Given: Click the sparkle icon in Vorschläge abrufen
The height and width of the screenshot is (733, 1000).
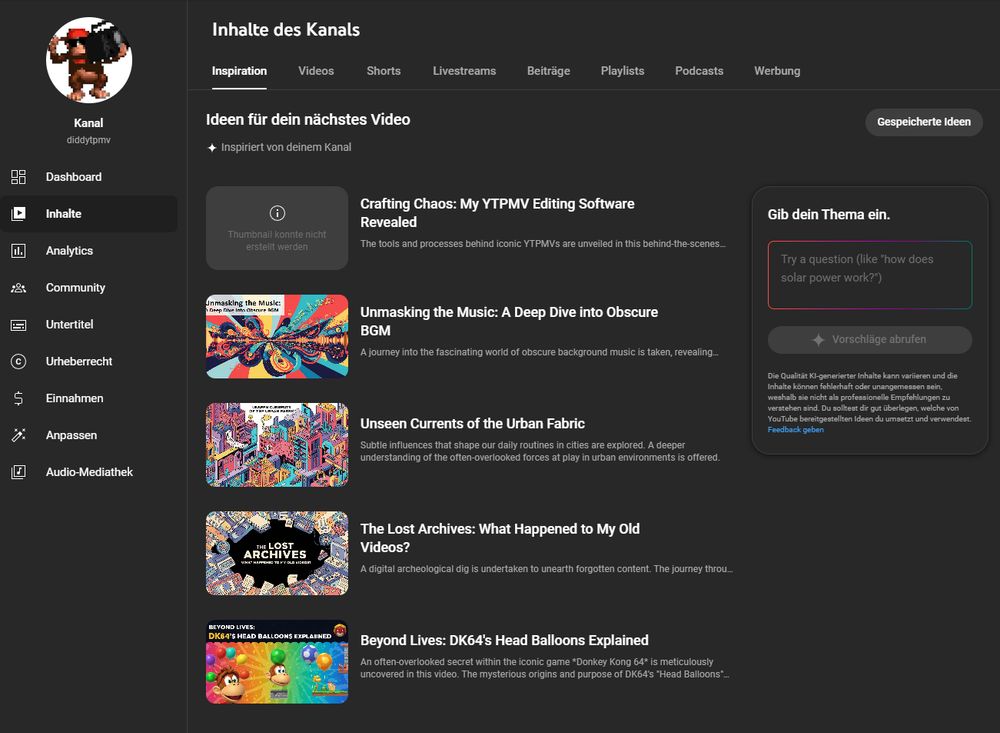Looking at the screenshot, I should (818, 340).
